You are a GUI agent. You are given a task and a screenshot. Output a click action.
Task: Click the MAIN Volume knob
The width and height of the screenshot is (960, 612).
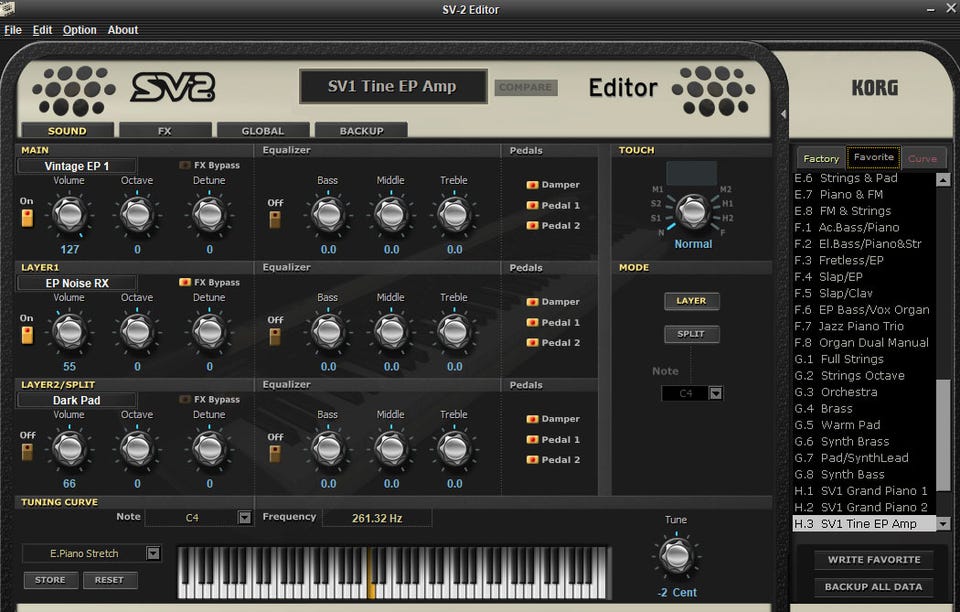(69, 214)
